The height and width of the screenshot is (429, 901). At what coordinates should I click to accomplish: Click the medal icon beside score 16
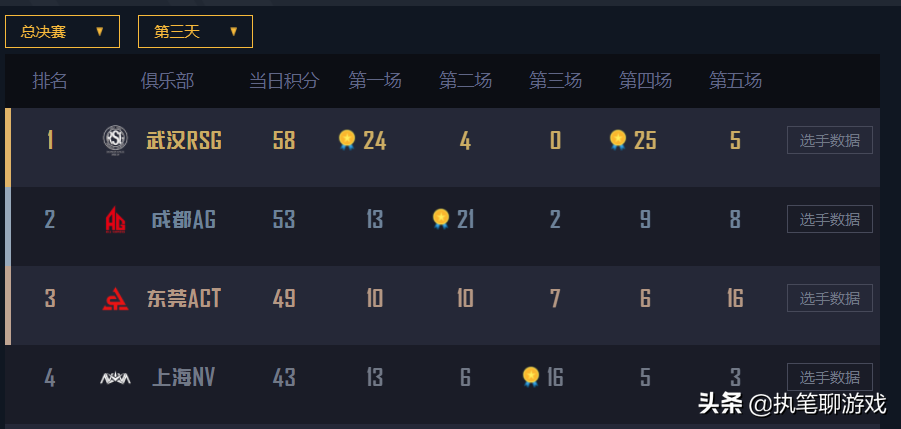(x=531, y=376)
